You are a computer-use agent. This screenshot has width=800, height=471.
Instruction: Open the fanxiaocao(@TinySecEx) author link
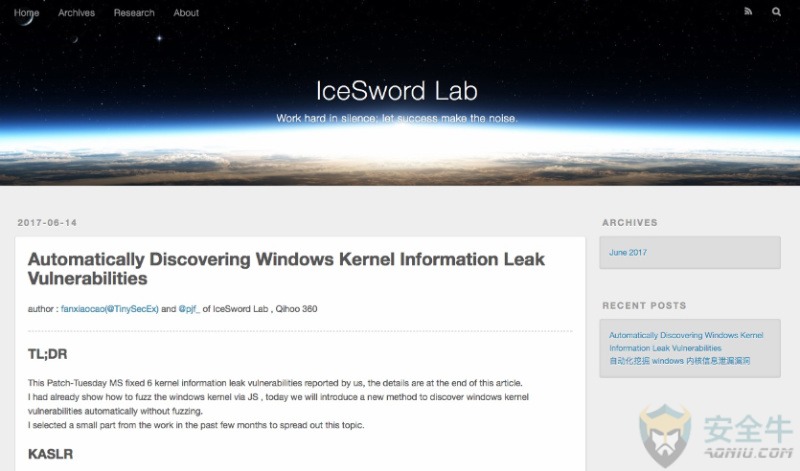click(110, 309)
